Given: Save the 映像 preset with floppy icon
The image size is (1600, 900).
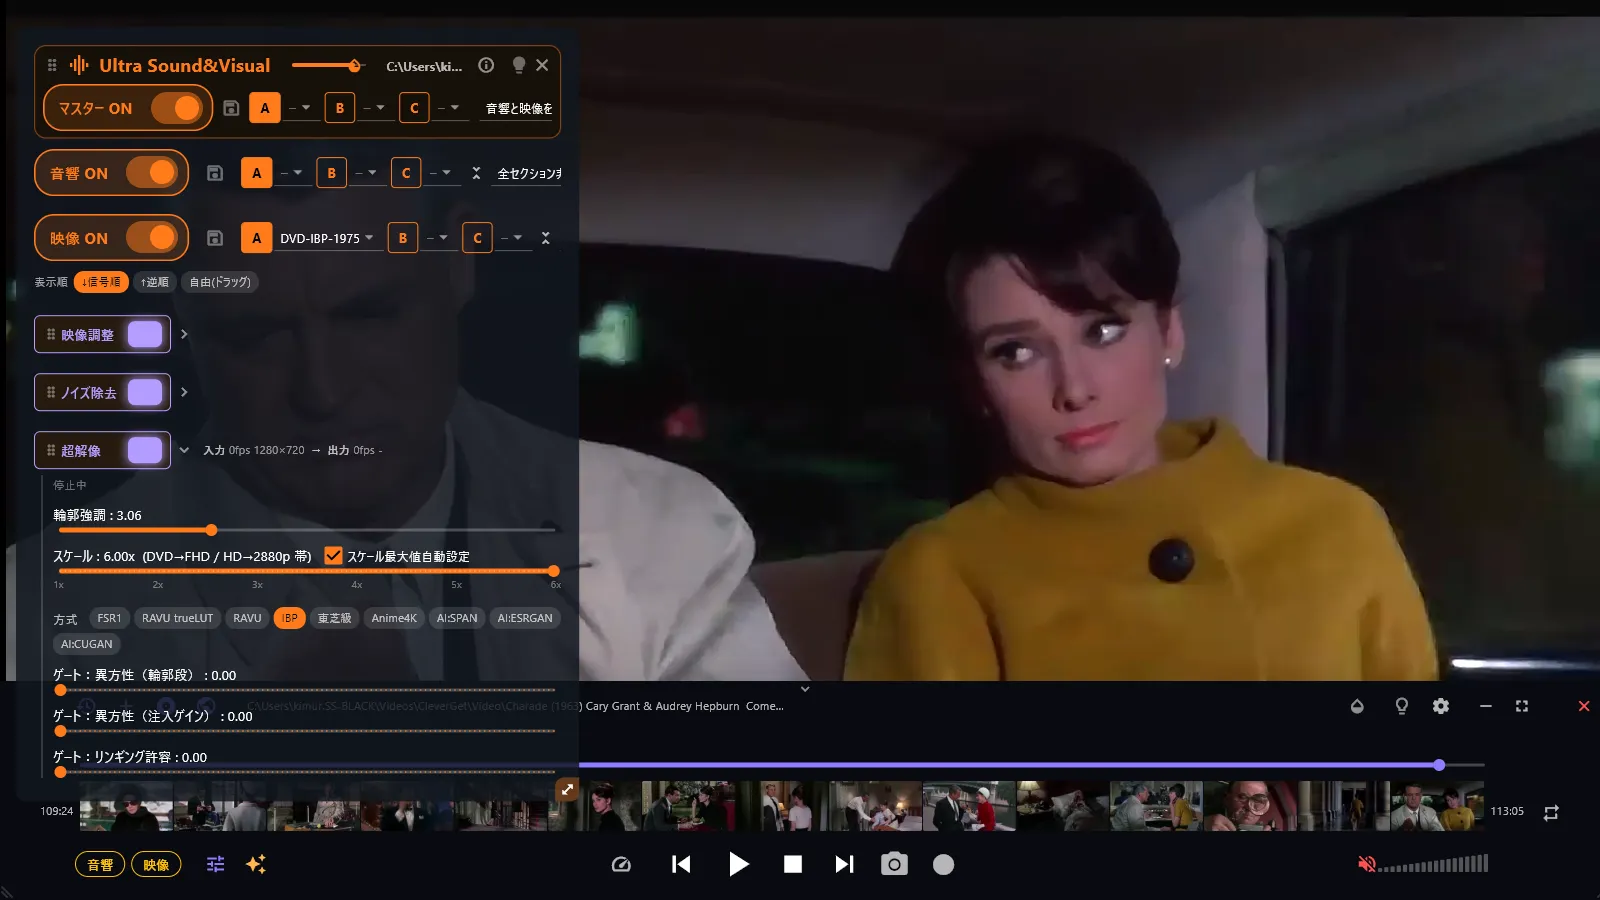Looking at the screenshot, I should (x=214, y=238).
